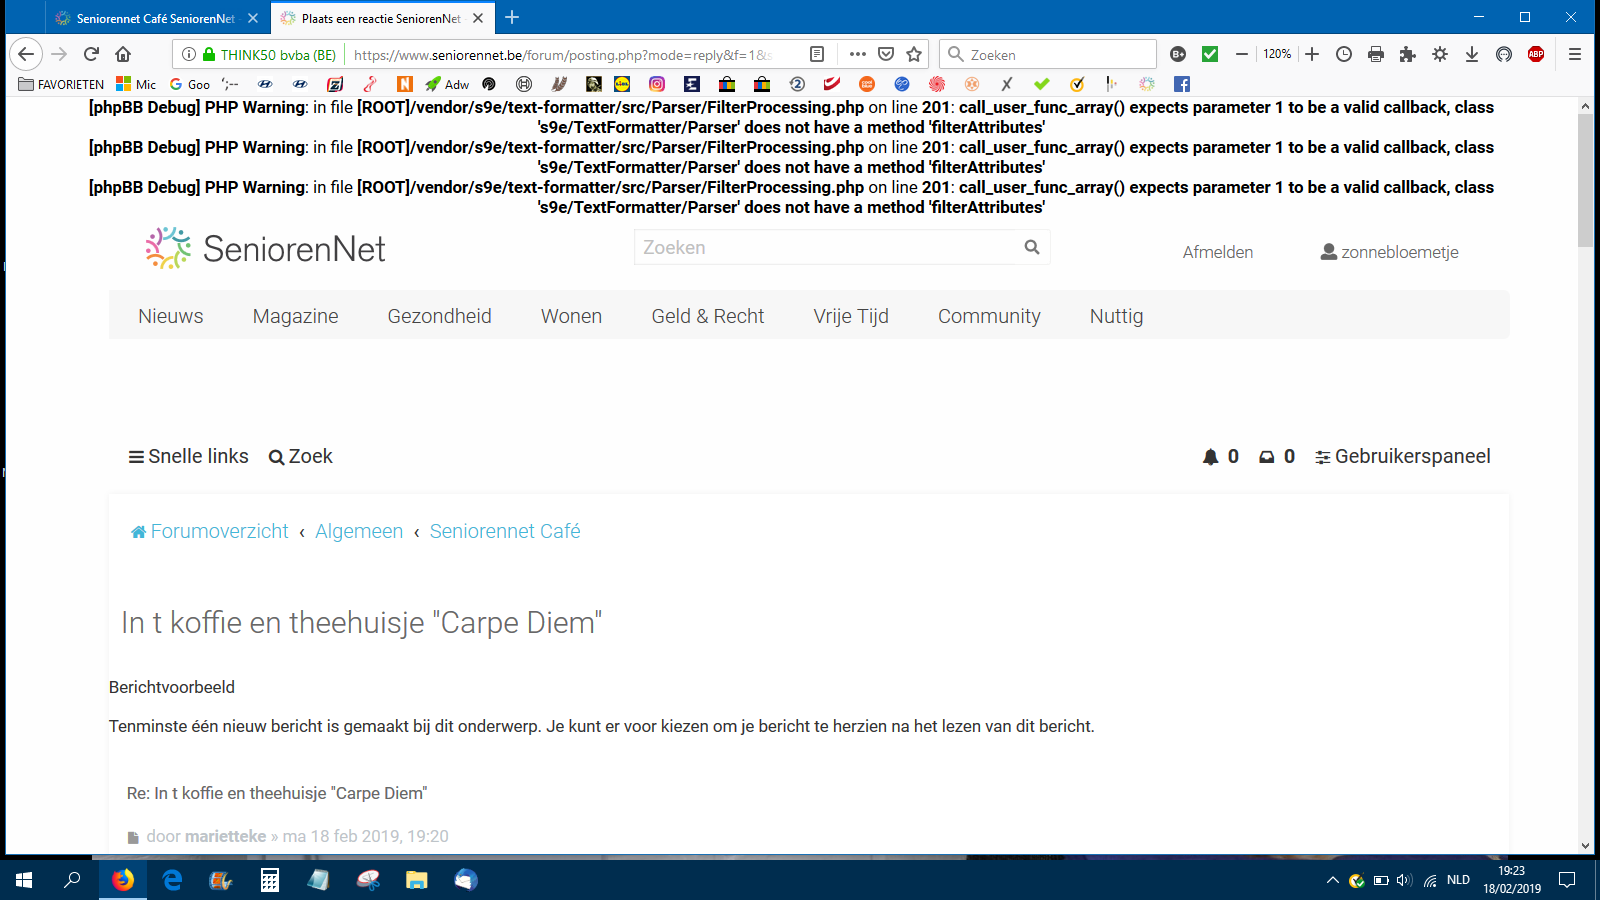Switch to the Seniorennet Café tab
The image size is (1600, 900).
point(155,18)
